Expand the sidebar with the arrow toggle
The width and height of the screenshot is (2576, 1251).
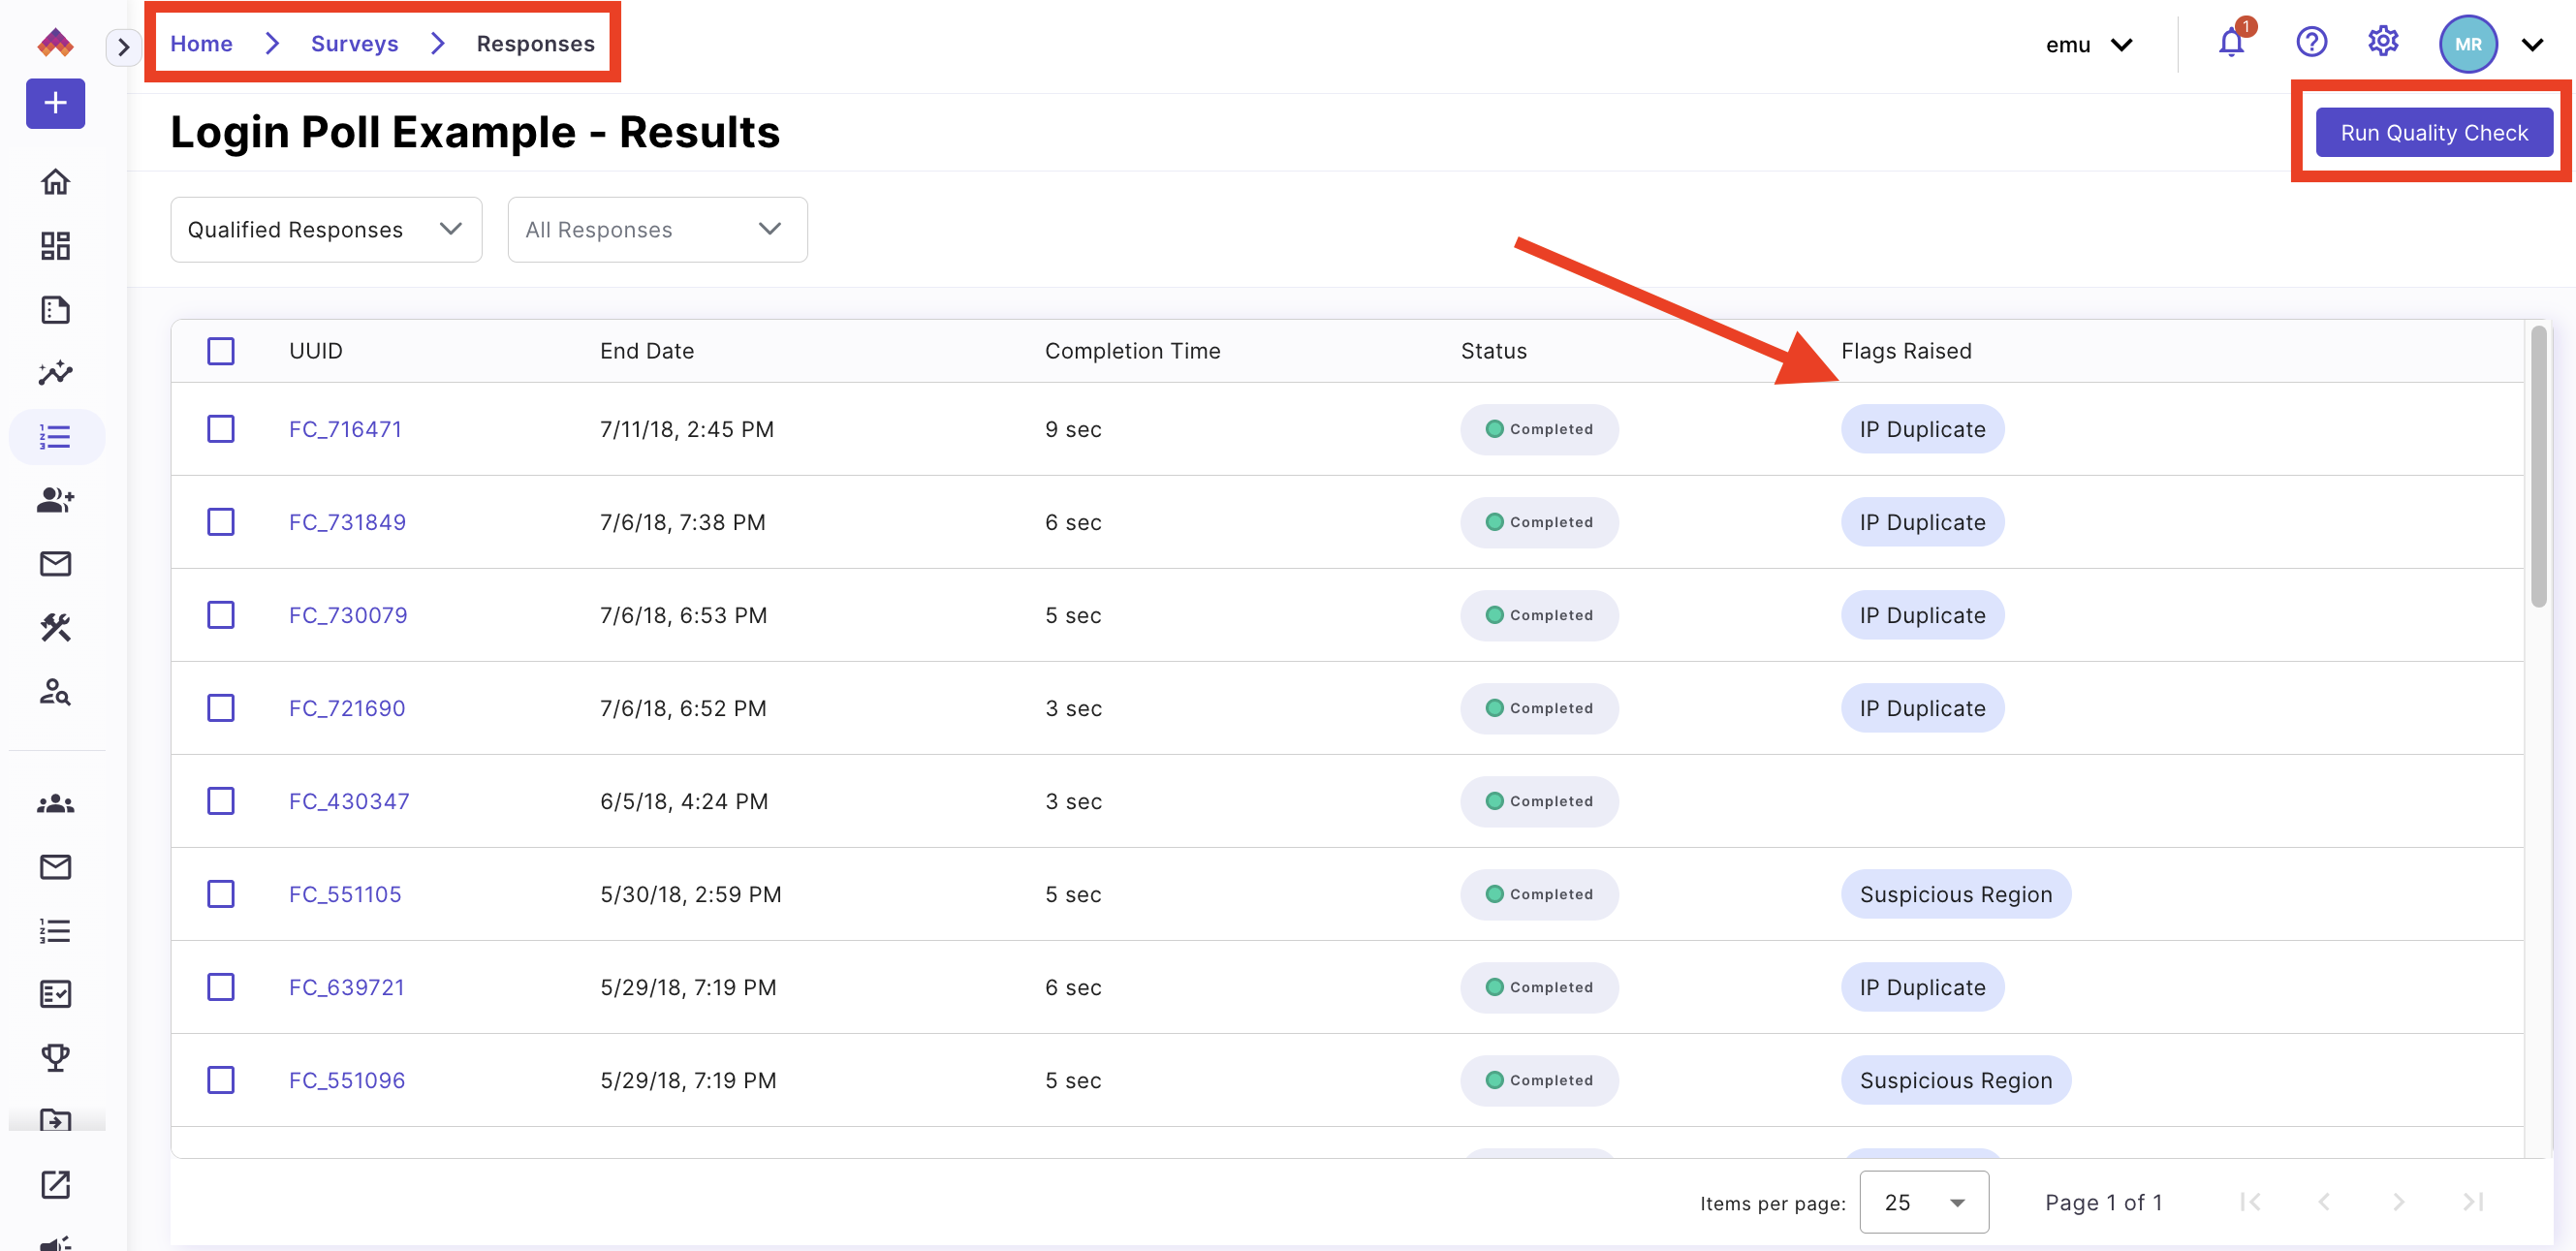[123, 46]
